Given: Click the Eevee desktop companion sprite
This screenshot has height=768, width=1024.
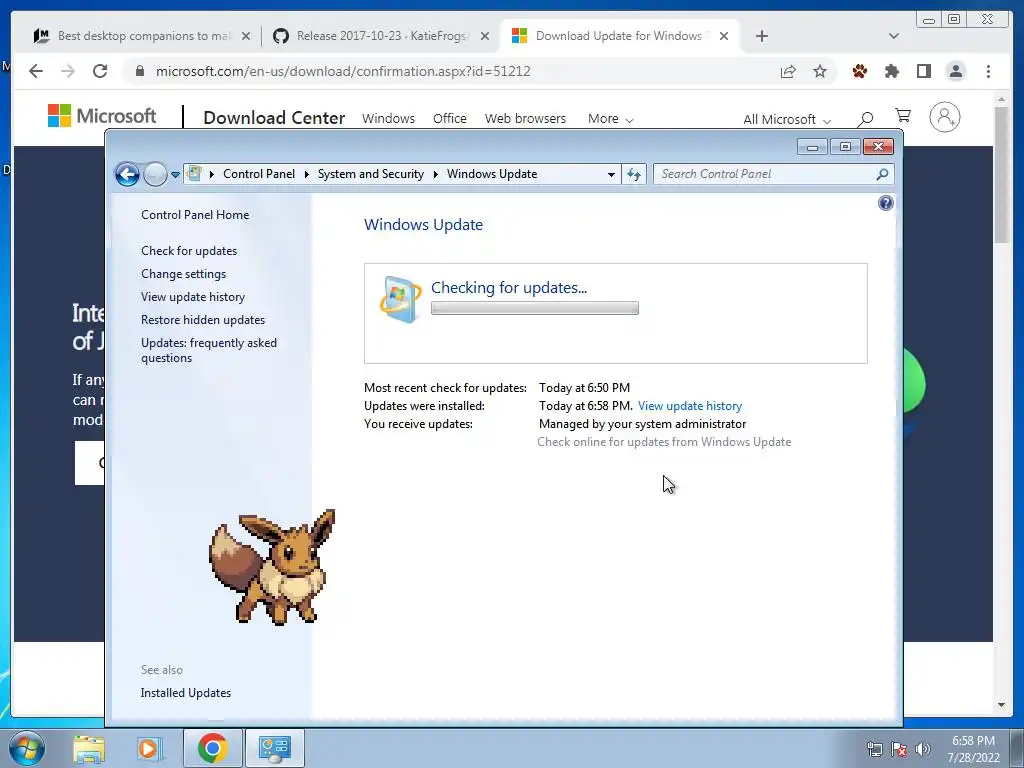Looking at the screenshot, I should coord(273,567).
